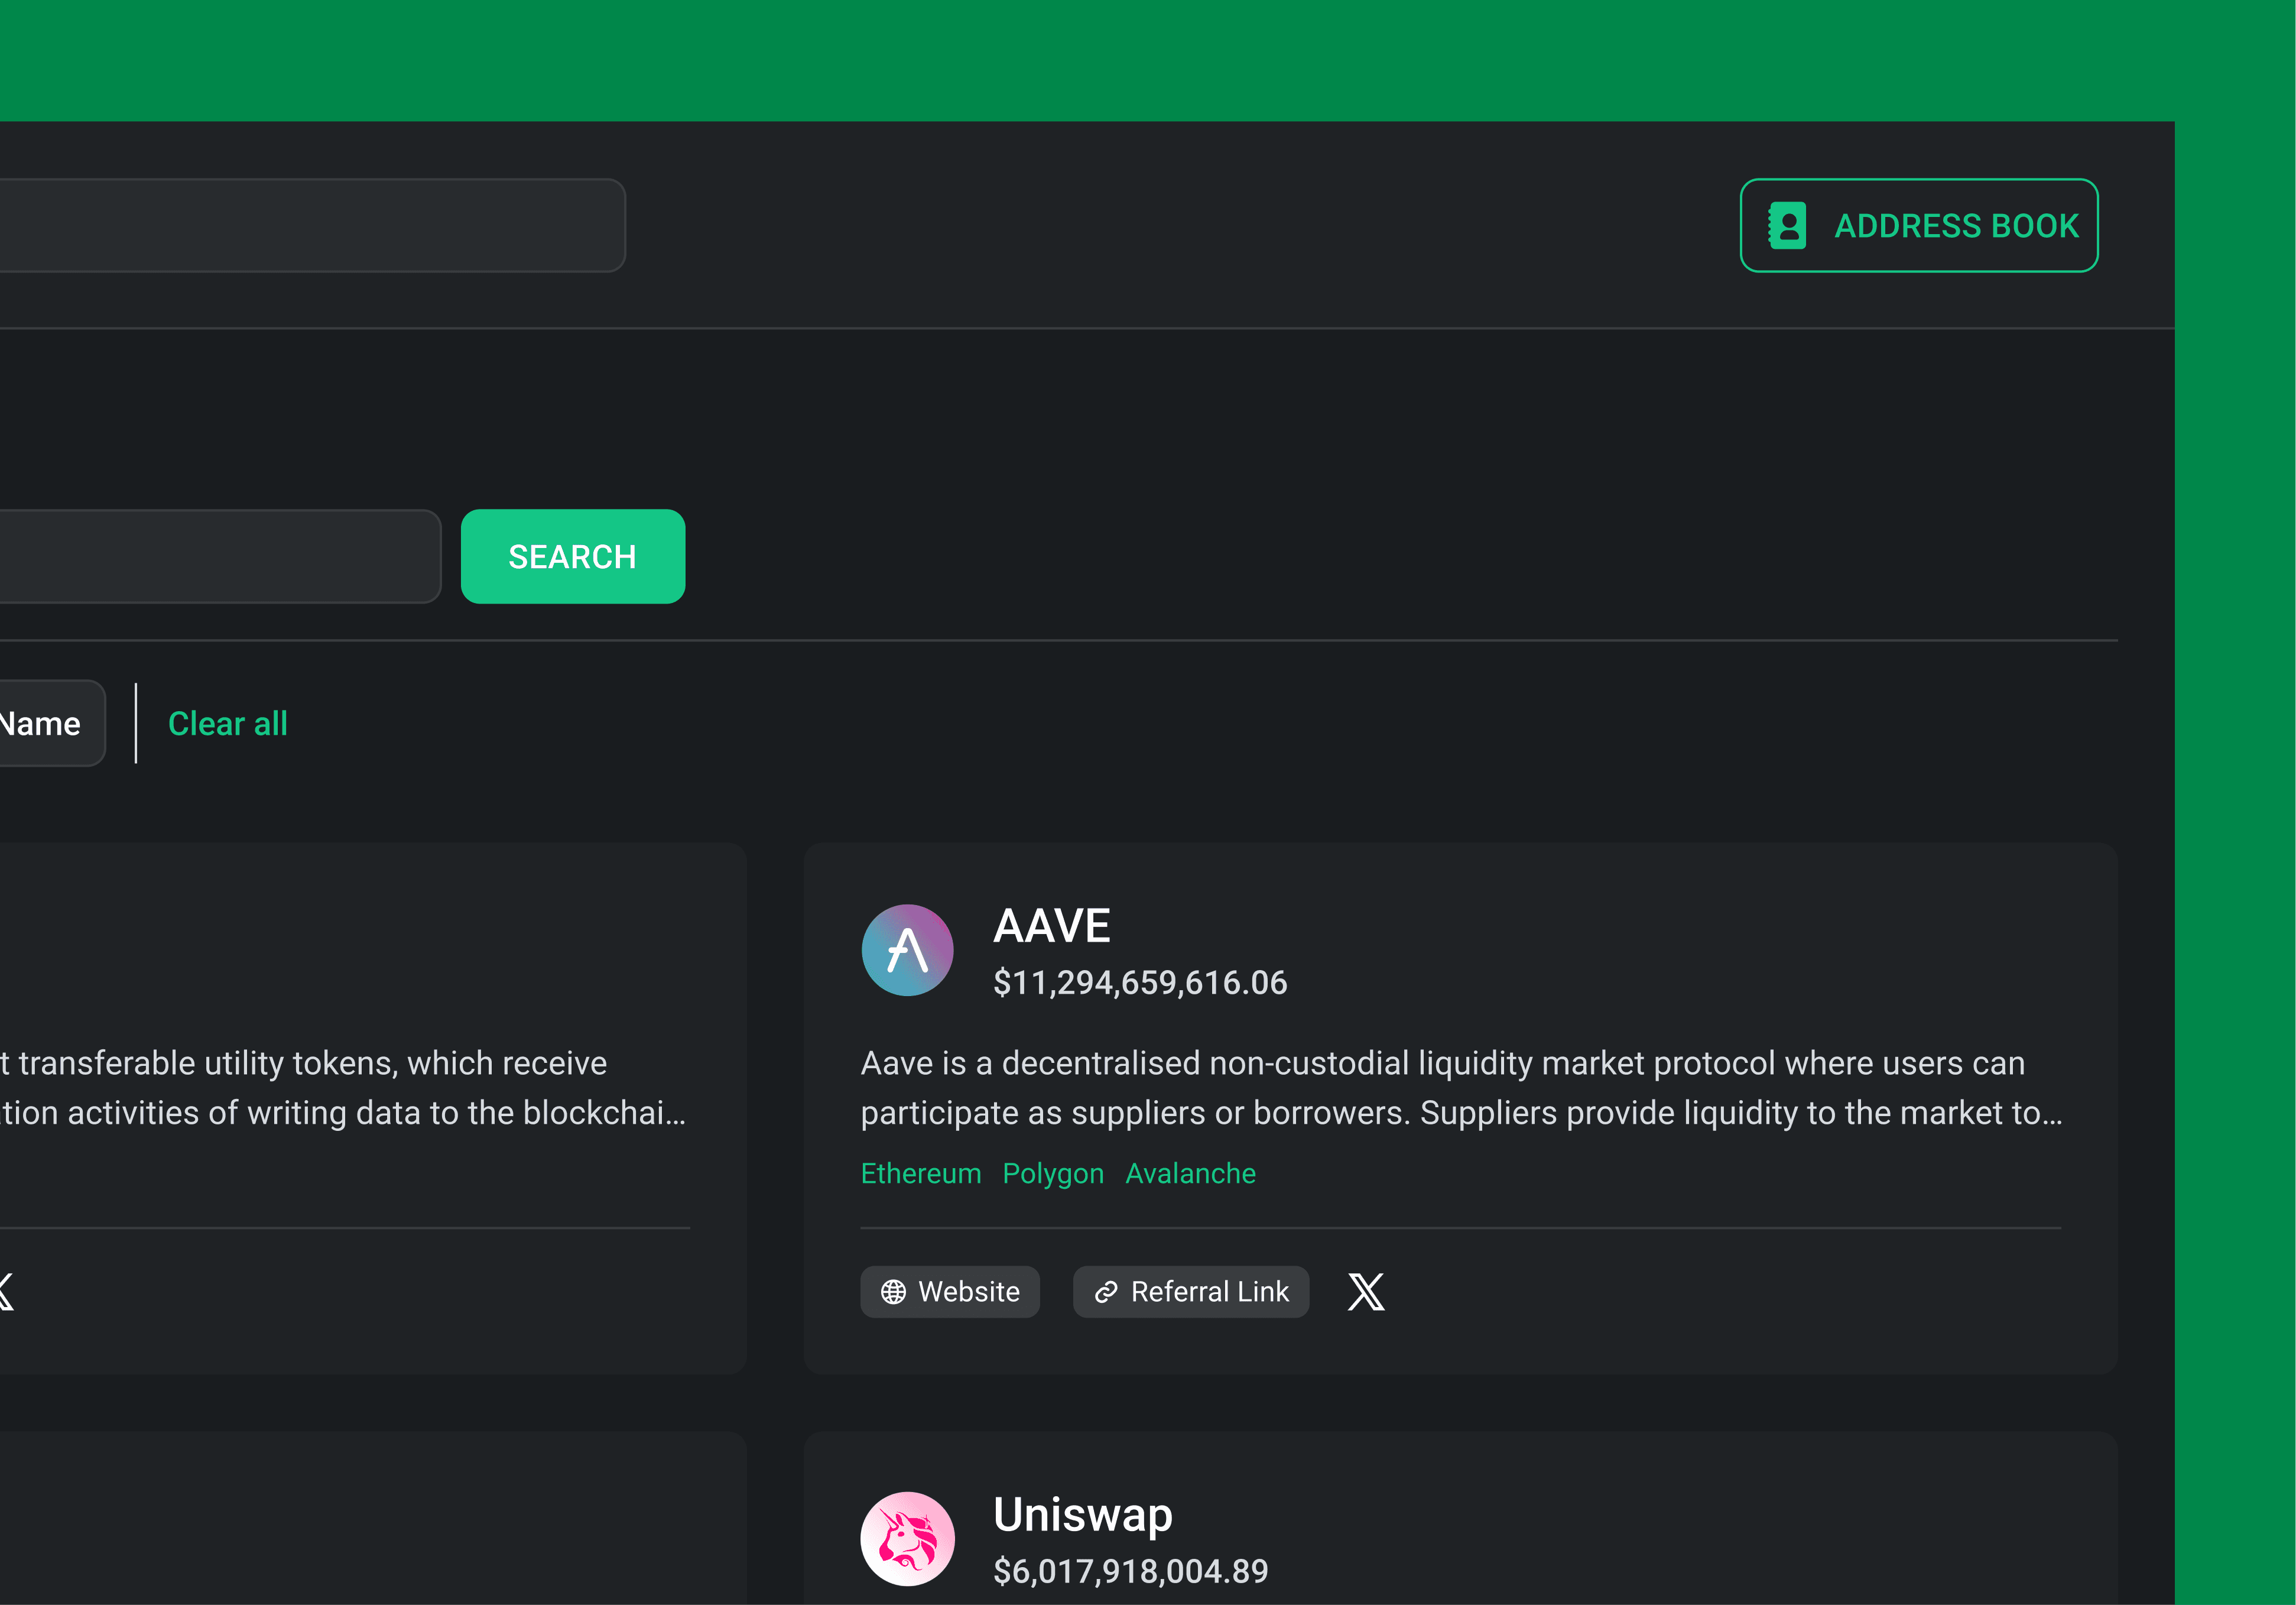Image resolution: width=2296 pixels, height=1605 pixels.
Task: Focus the search field beside the SEARCH button
Action: pyautogui.click(x=220, y=556)
